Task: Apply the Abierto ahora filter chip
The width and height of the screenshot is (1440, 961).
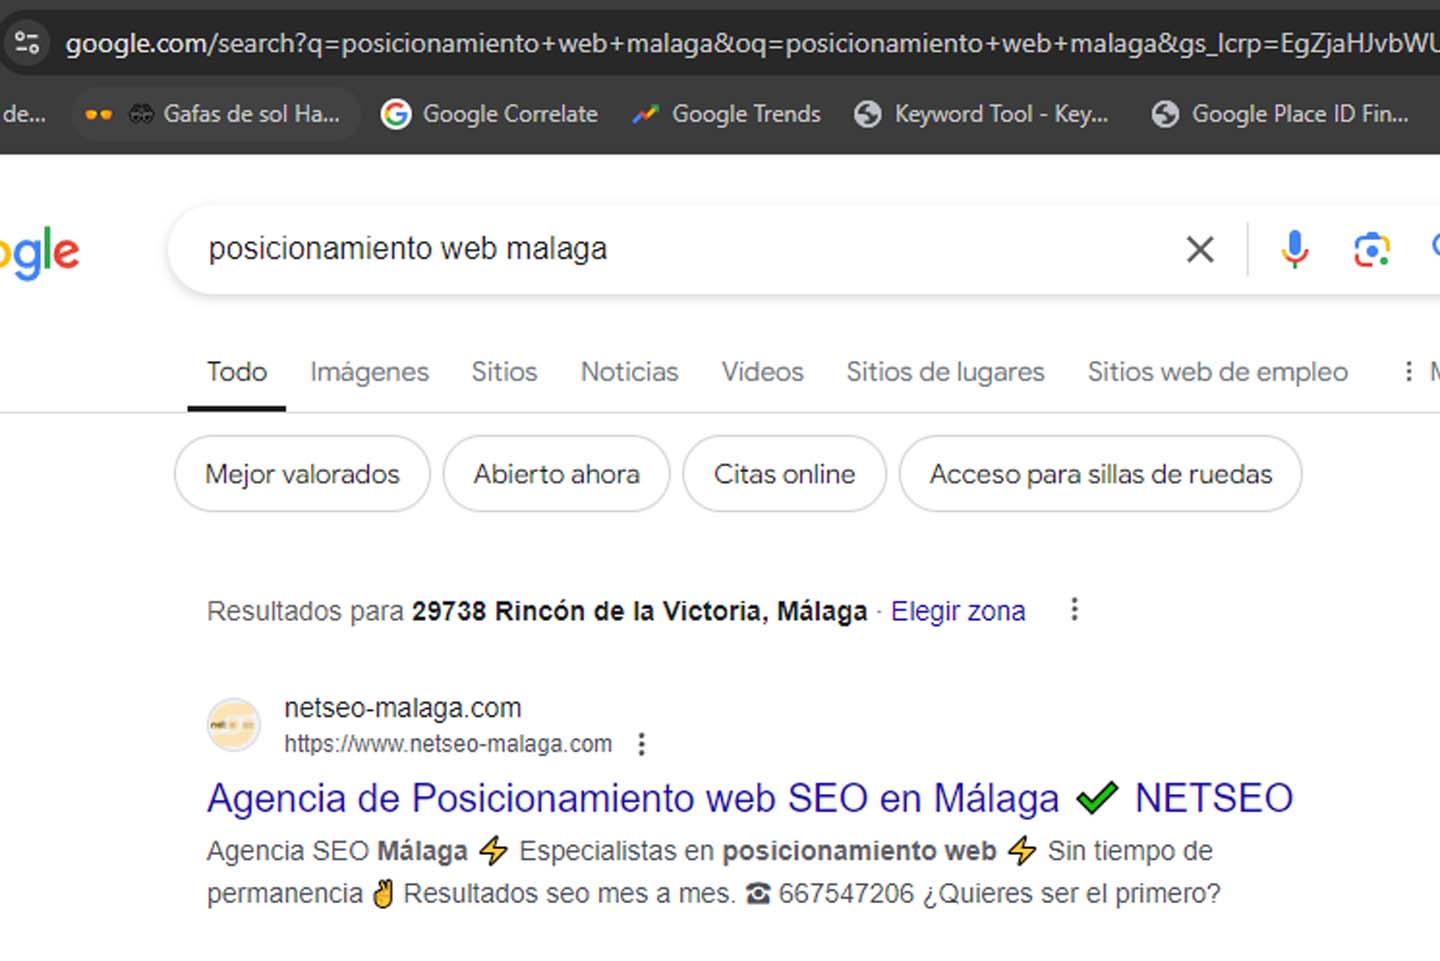Action: 556,474
